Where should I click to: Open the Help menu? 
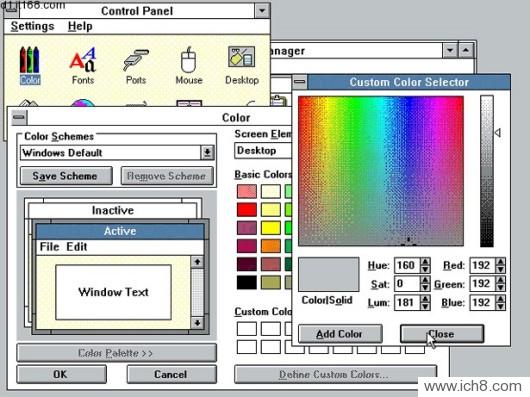[x=80, y=26]
